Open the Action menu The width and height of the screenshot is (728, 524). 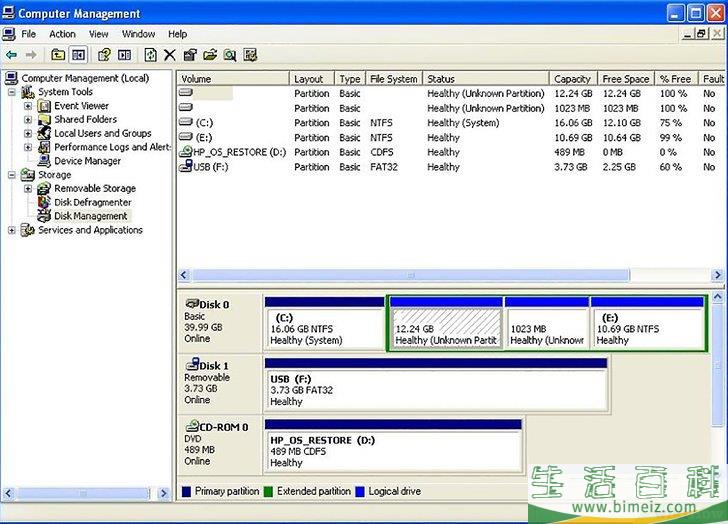tap(62, 34)
